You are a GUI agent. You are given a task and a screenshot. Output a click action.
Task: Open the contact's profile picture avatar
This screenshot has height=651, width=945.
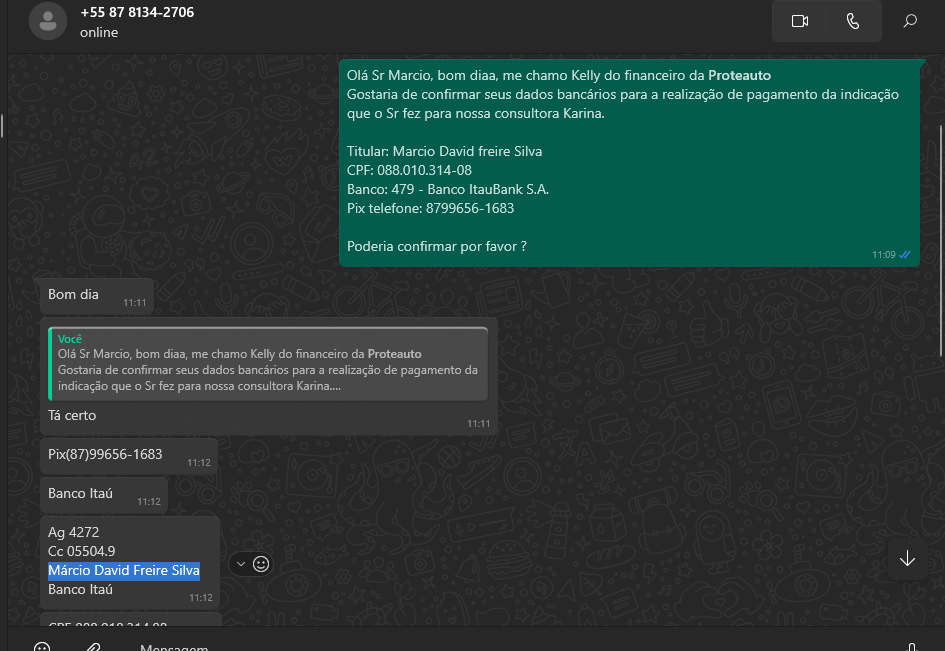point(48,21)
